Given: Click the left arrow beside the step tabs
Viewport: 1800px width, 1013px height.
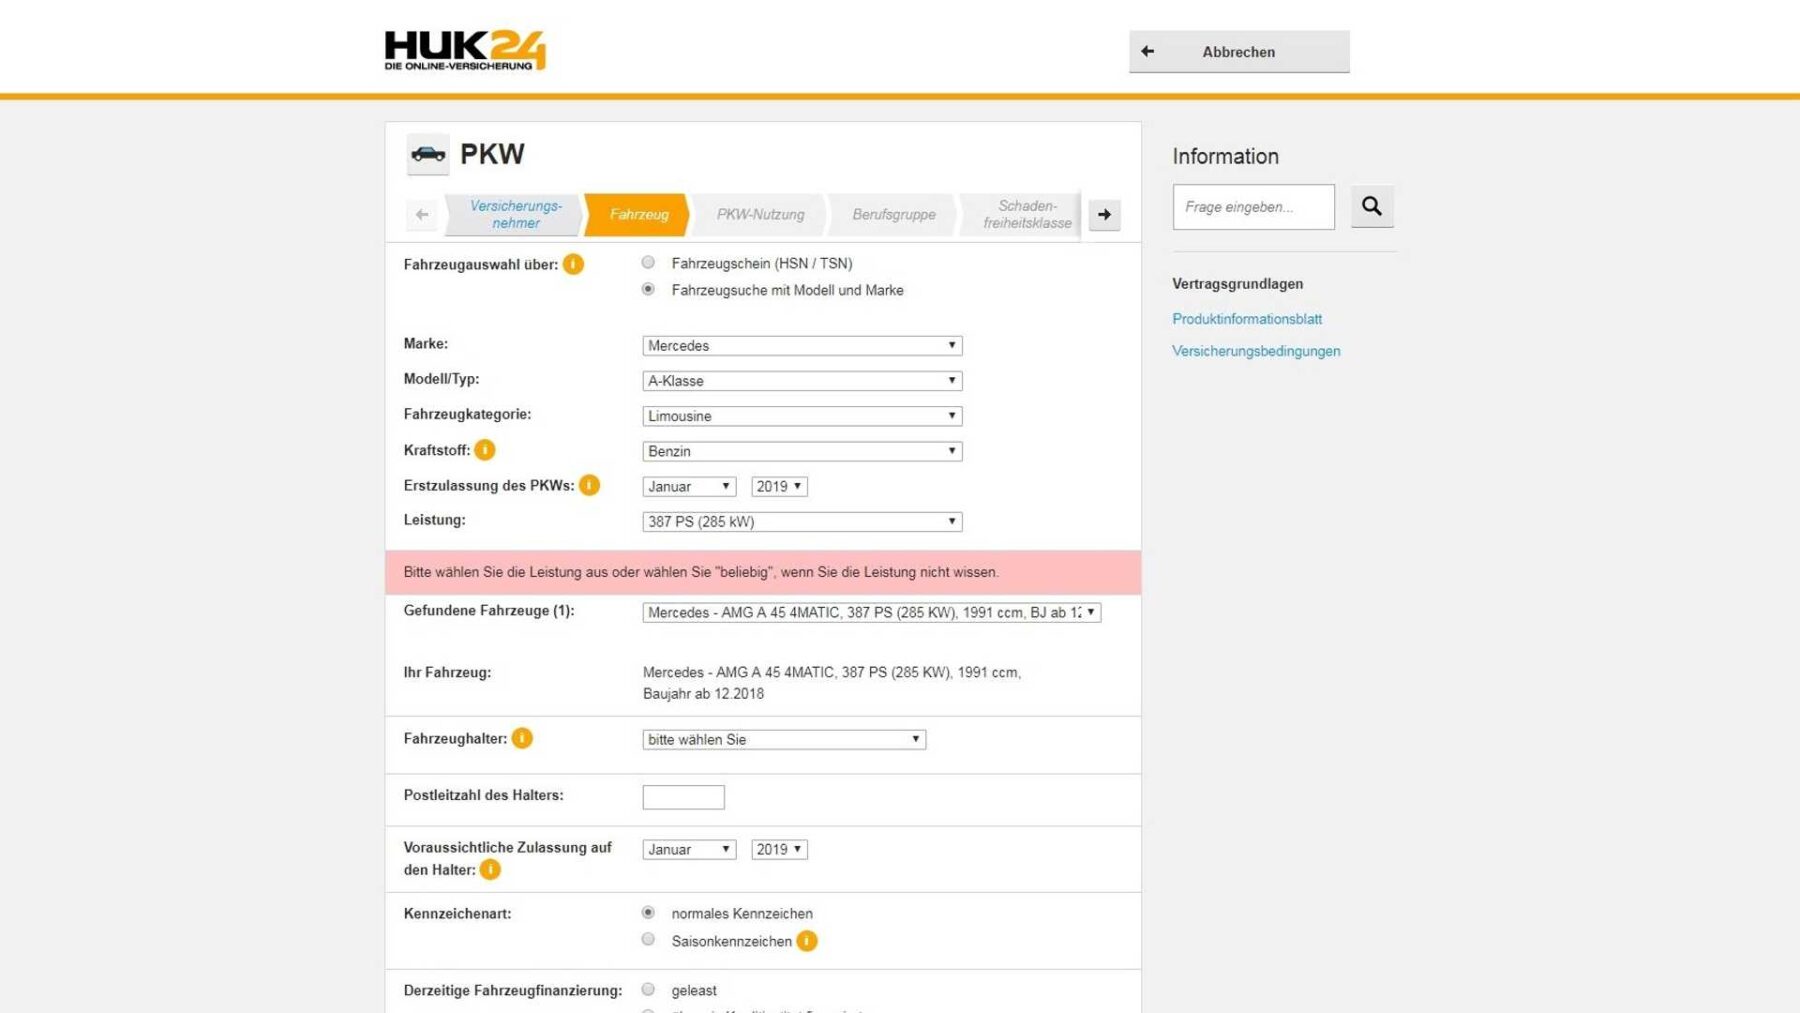Looking at the screenshot, I should coord(422,214).
